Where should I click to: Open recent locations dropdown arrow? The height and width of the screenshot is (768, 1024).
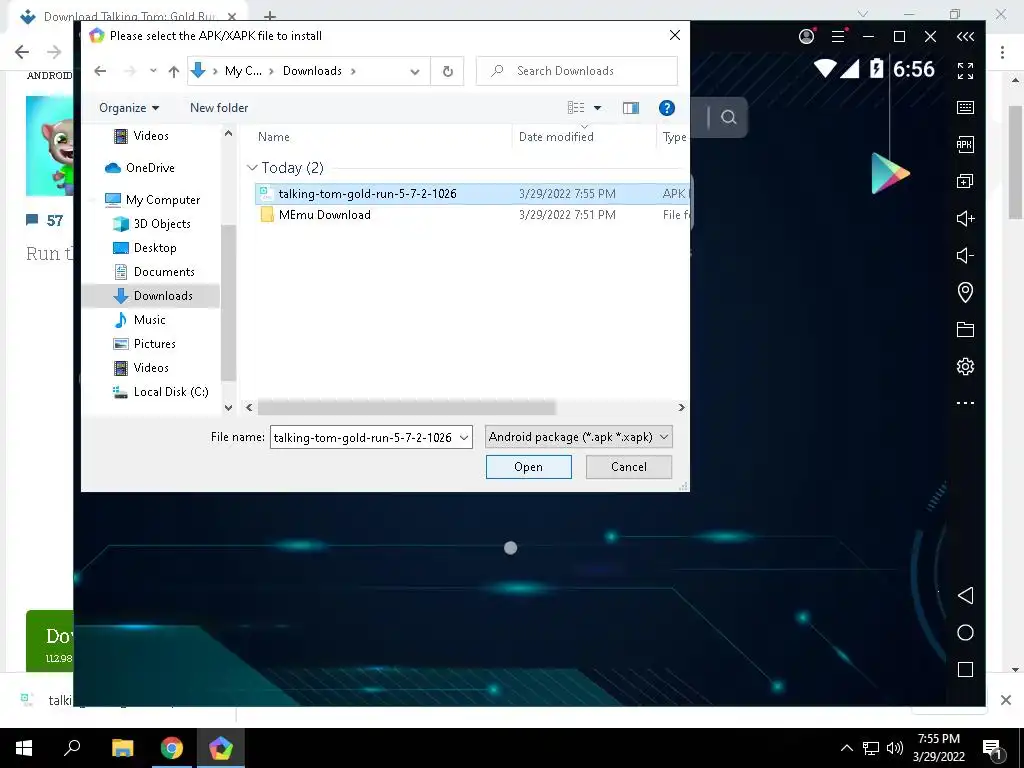pos(153,71)
